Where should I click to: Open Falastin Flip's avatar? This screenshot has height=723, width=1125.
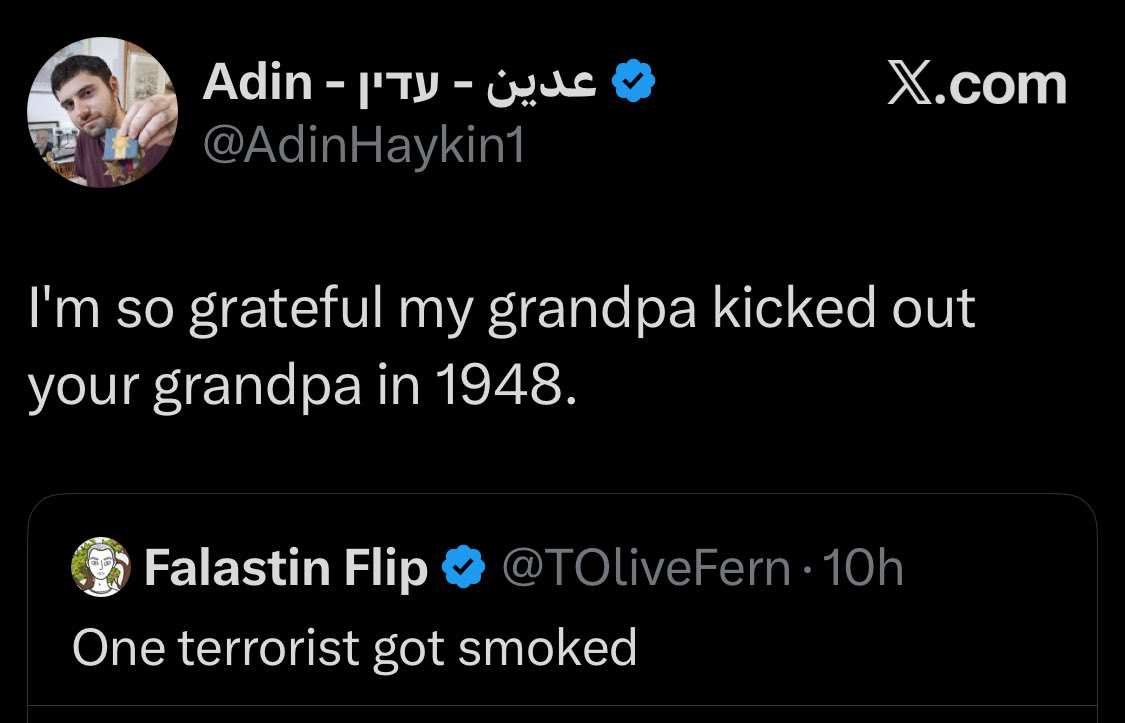pyautogui.click(x=101, y=567)
